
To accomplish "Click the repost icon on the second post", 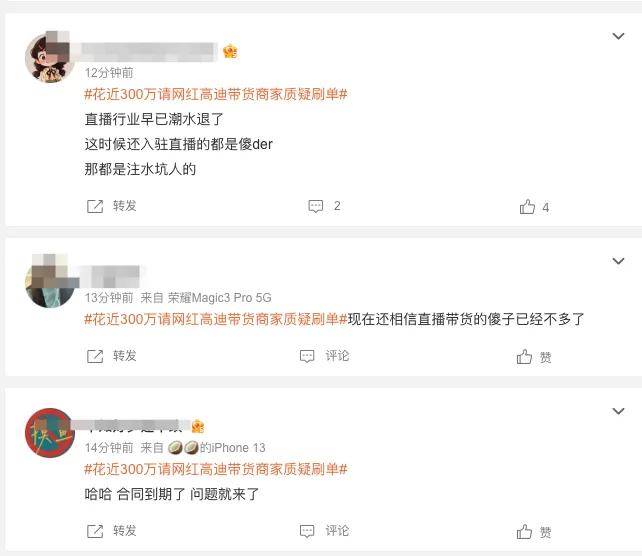I will tap(95, 356).
